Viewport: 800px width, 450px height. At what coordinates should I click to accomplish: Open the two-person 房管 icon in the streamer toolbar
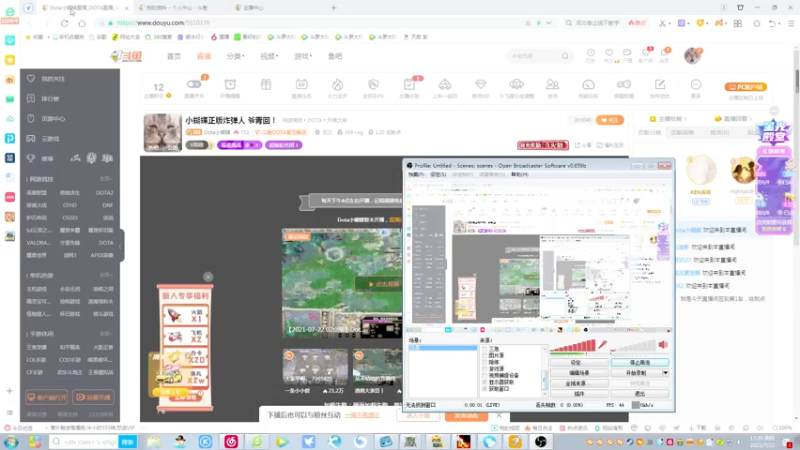tap(552, 85)
